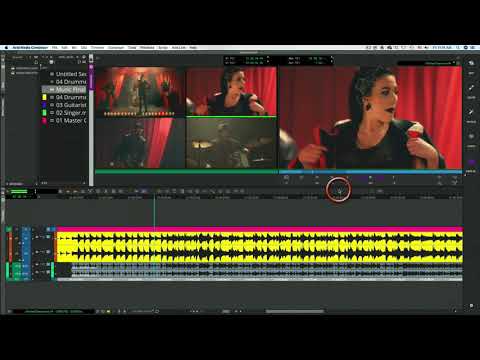Switch to the wide stage master camera angle
Image resolution: width=480 pixels, height=360 pixels.
pos(140,92)
